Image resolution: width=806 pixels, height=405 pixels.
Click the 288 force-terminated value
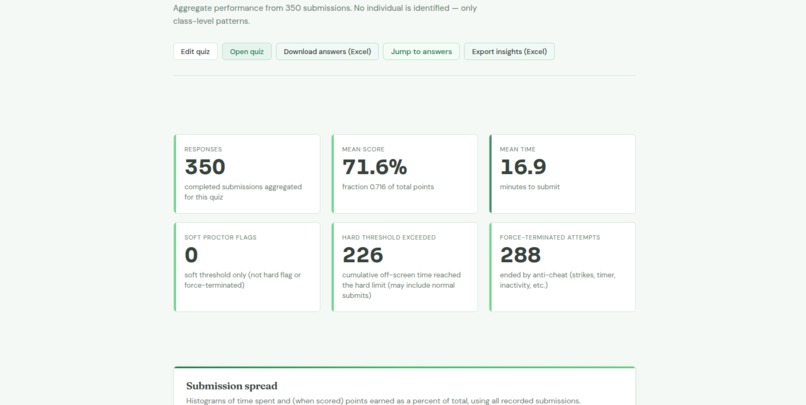tap(521, 255)
